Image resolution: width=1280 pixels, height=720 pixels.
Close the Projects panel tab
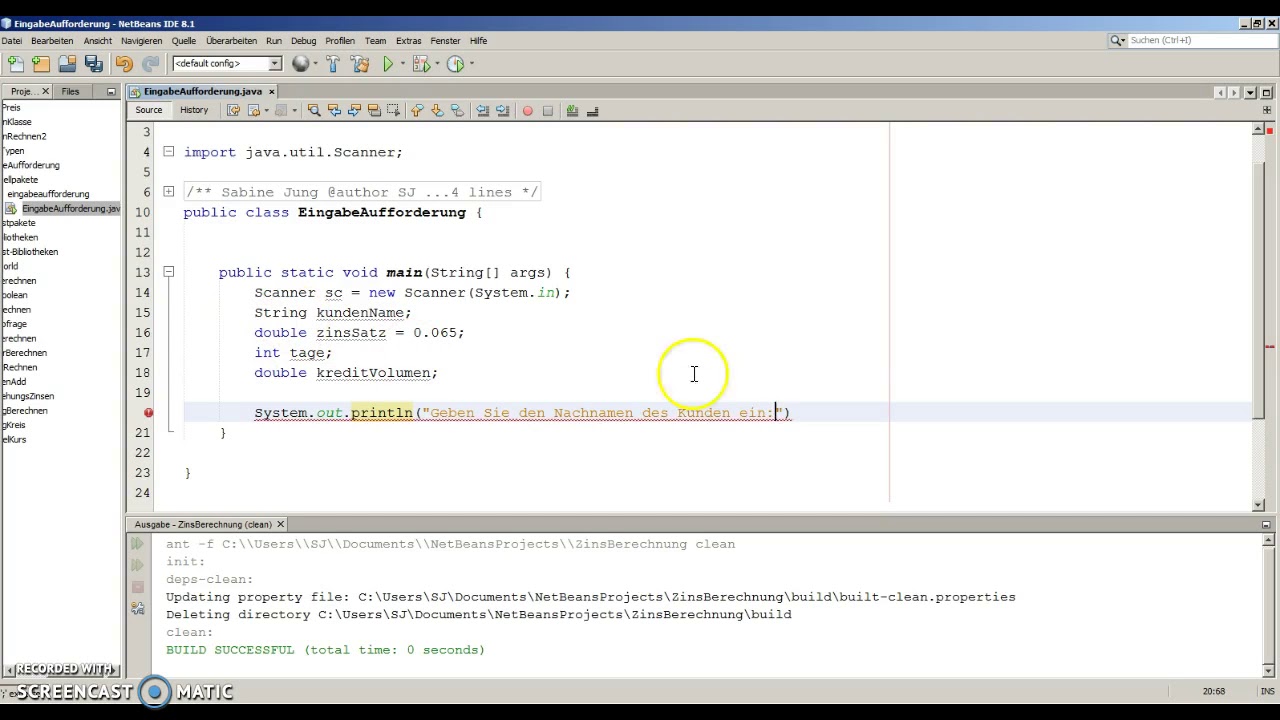click(x=45, y=91)
